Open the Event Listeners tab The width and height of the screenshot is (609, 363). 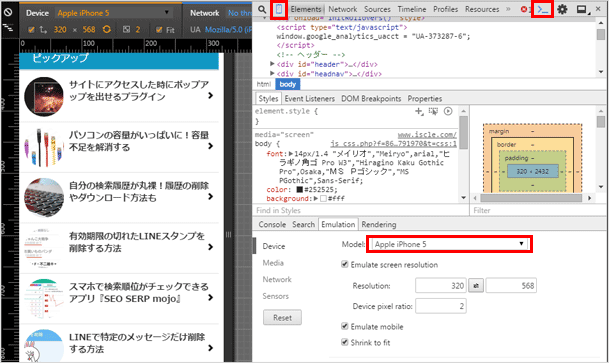(310, 99)
